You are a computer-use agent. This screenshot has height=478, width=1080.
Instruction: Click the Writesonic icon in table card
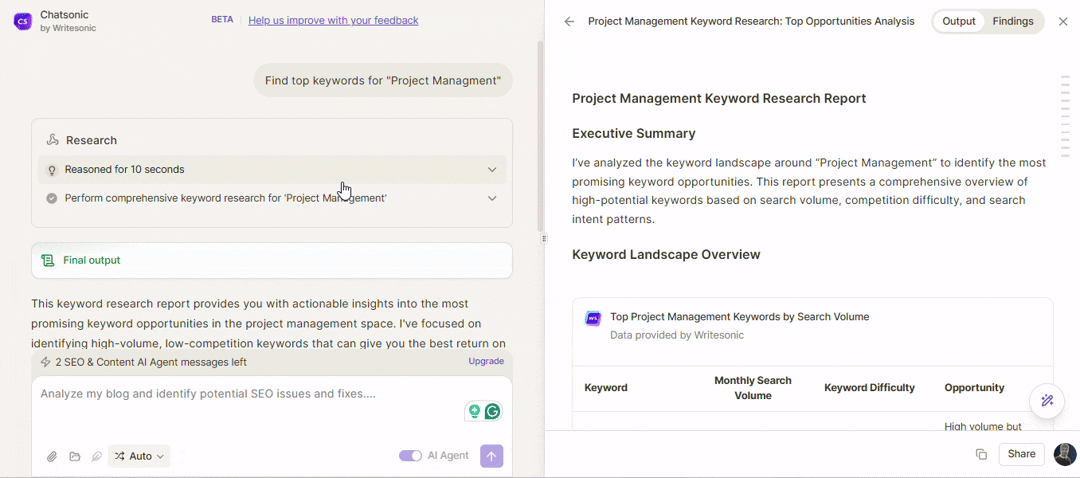point(592,318)
